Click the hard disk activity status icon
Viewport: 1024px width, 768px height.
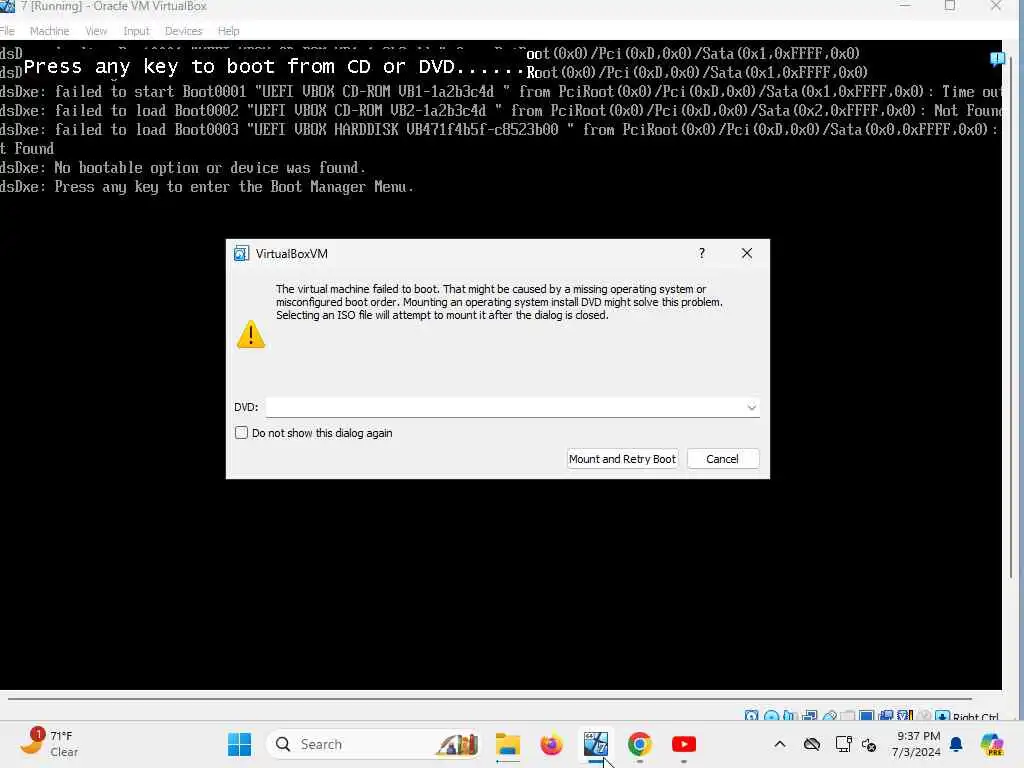click(752, 716)
